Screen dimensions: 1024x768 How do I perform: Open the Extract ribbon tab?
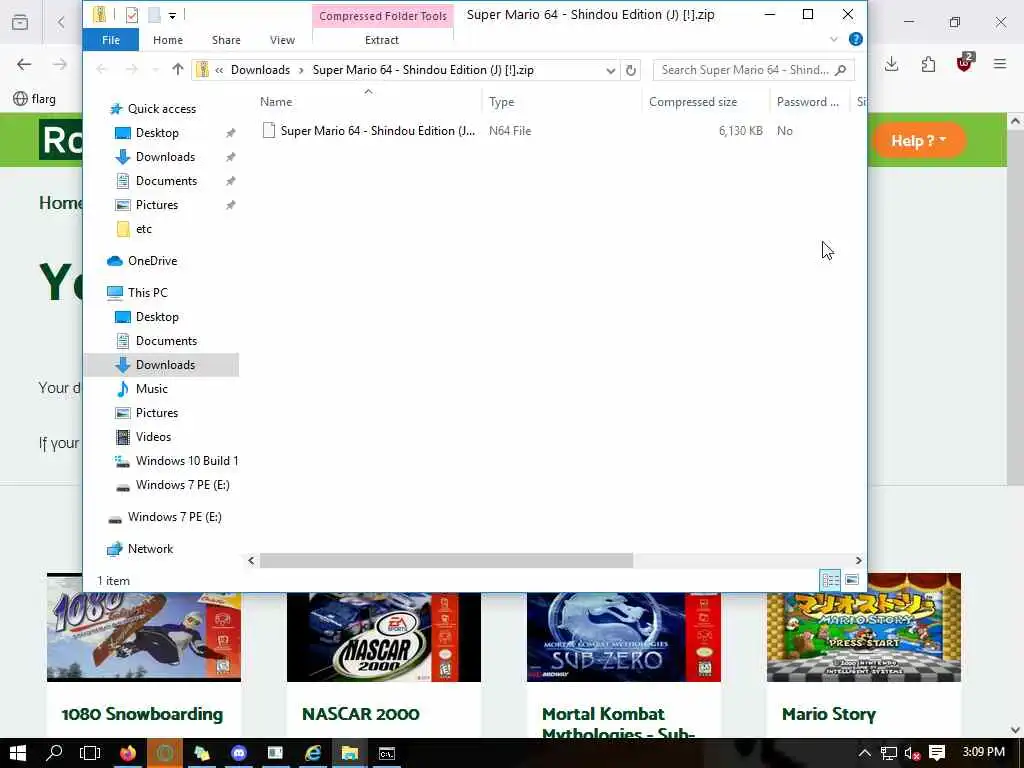point(382,40)
